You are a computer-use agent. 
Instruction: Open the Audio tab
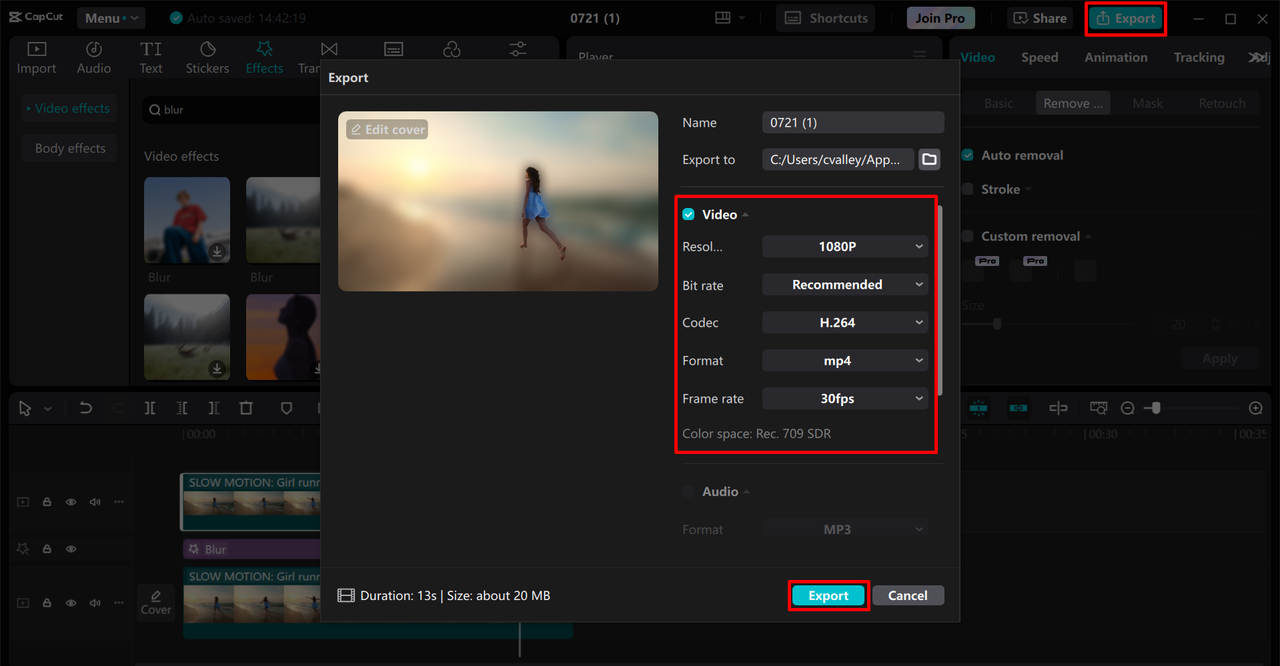click(94, 58)
